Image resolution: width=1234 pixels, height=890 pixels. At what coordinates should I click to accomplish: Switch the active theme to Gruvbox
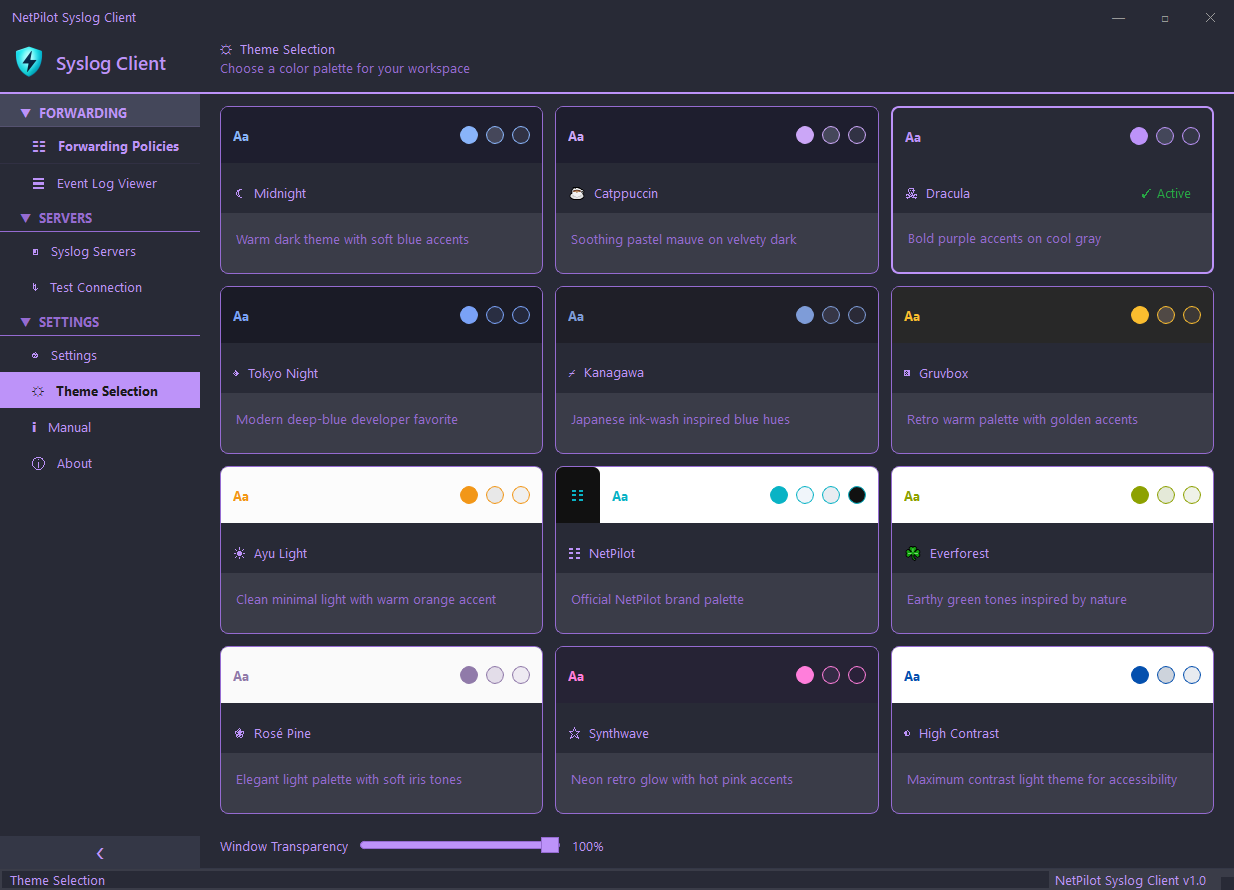pos(1051,370)
